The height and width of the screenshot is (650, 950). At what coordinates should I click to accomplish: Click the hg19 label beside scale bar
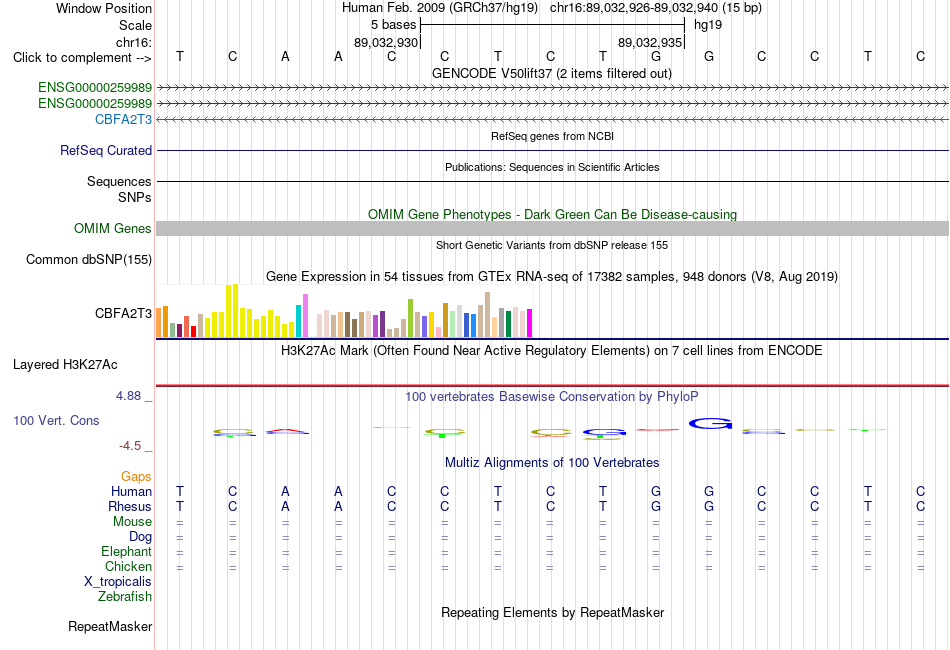708,25
